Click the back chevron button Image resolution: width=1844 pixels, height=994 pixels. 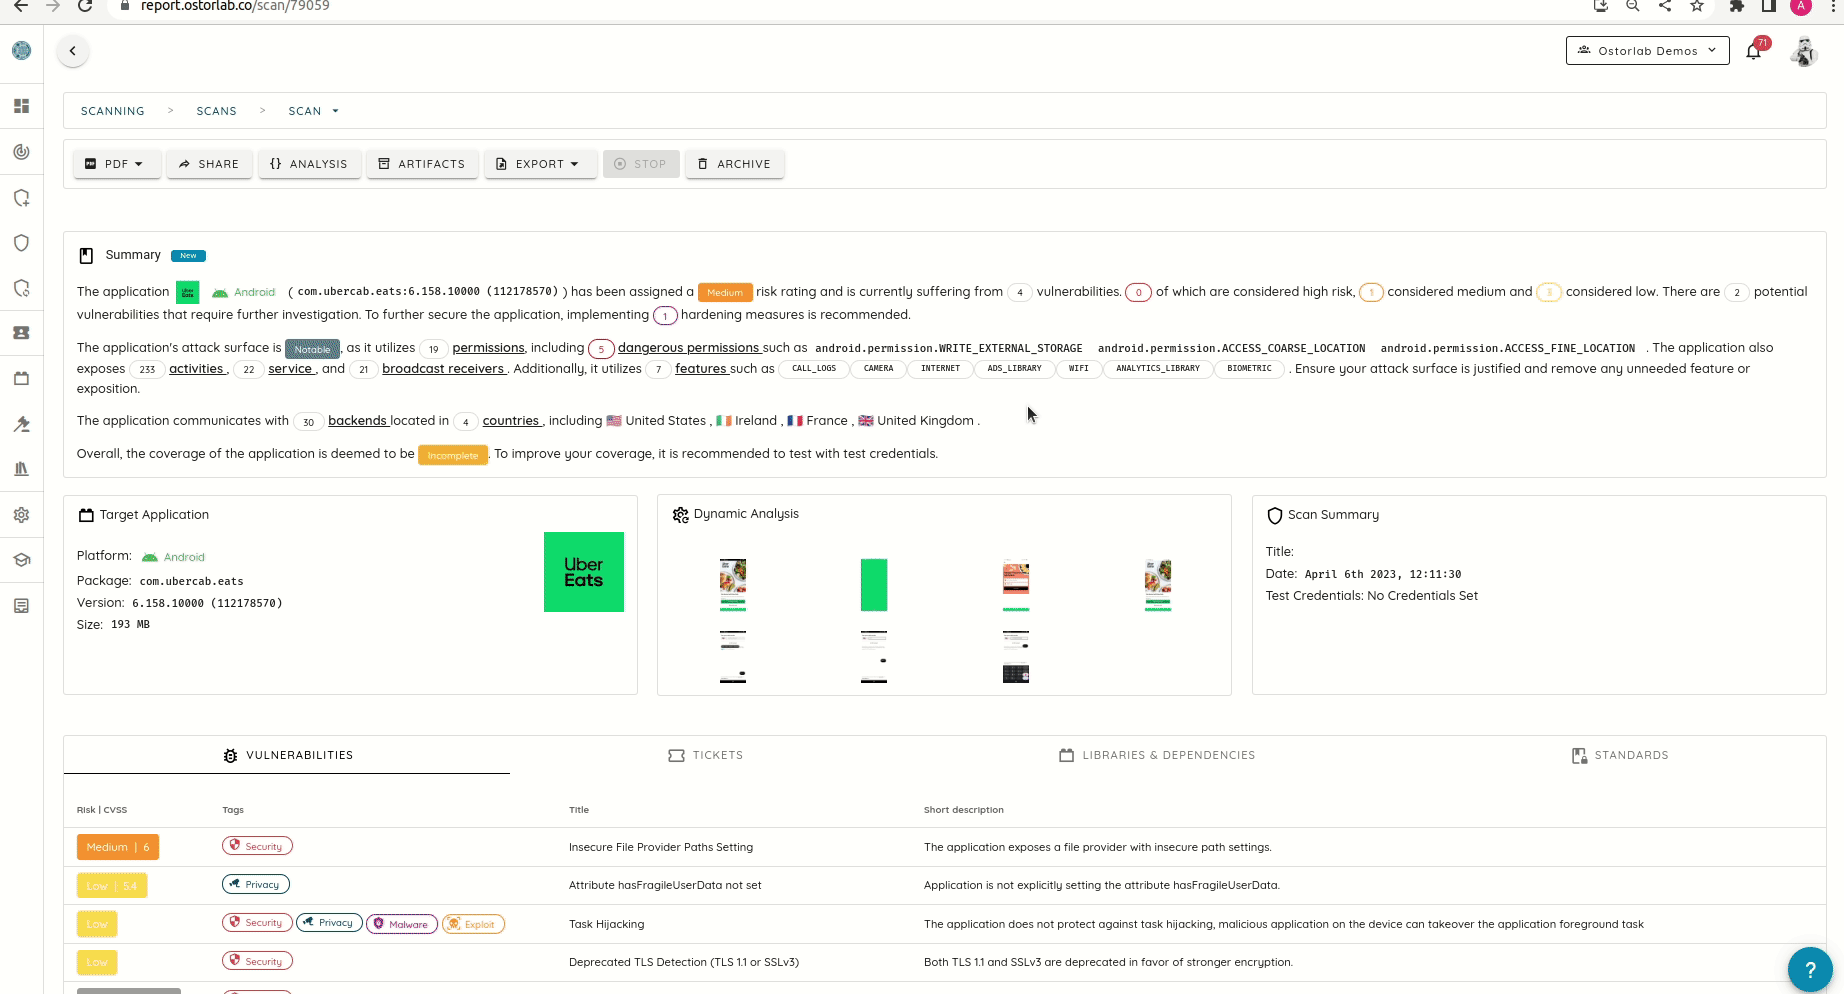pos(72,51)
